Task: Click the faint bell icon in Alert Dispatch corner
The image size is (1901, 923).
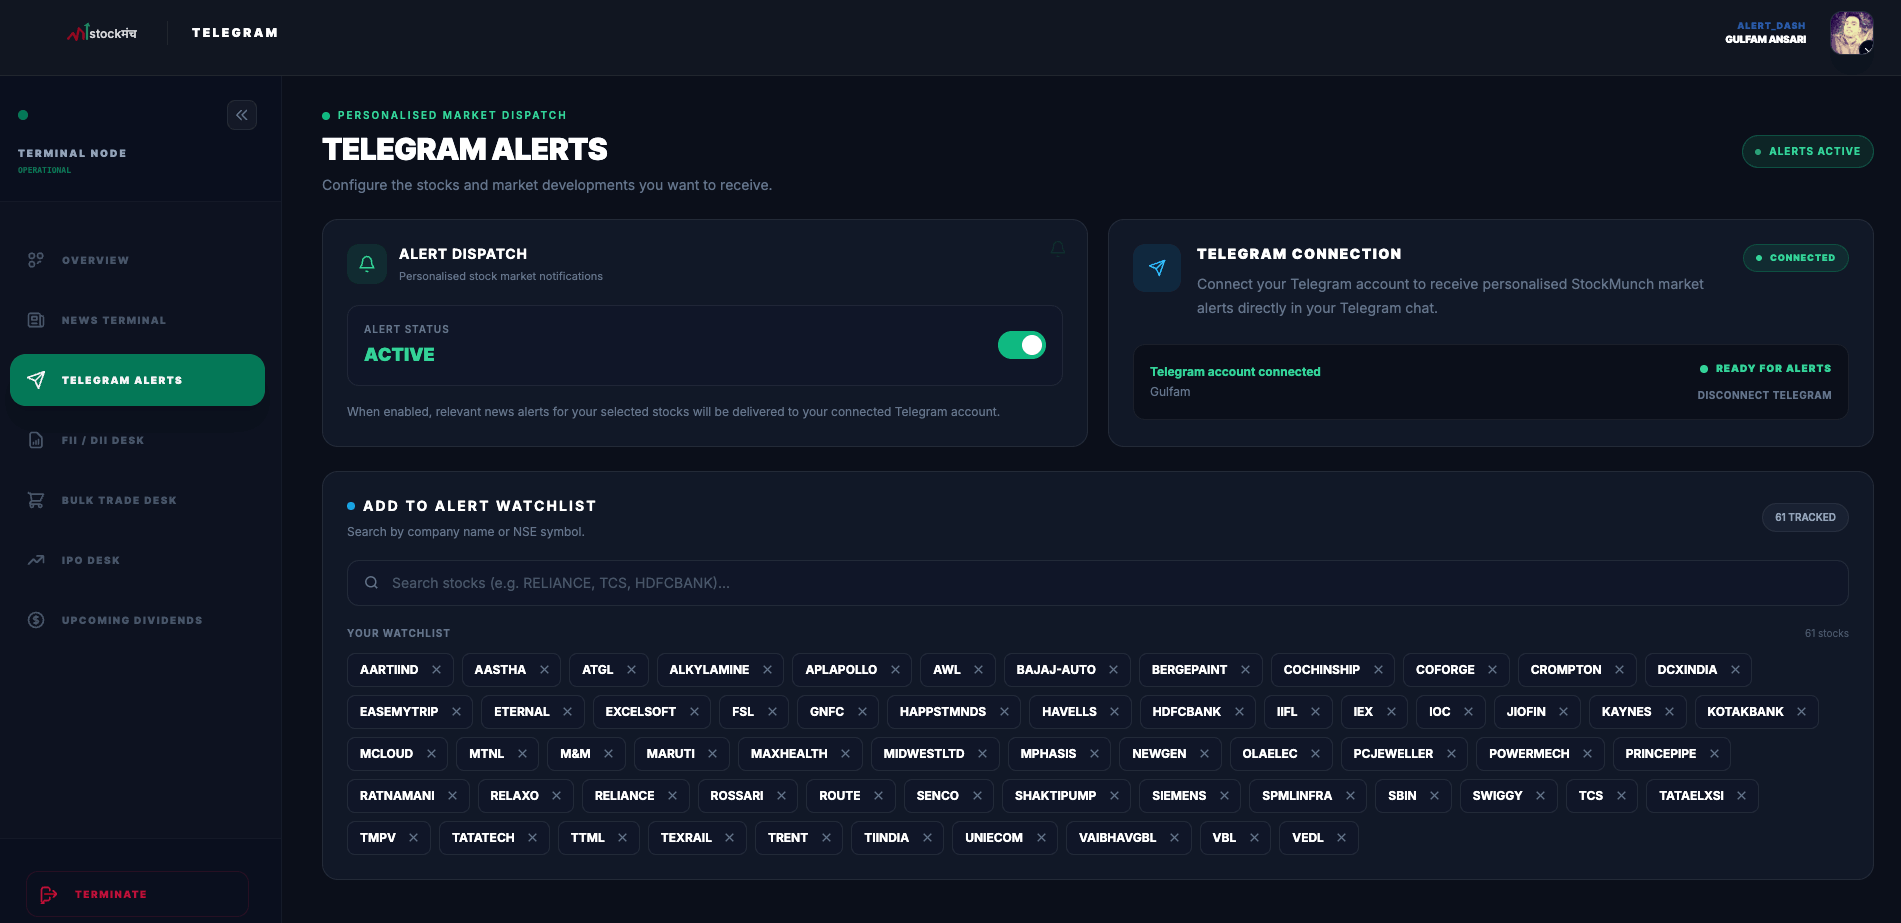Action: (x=1058, y=248)
